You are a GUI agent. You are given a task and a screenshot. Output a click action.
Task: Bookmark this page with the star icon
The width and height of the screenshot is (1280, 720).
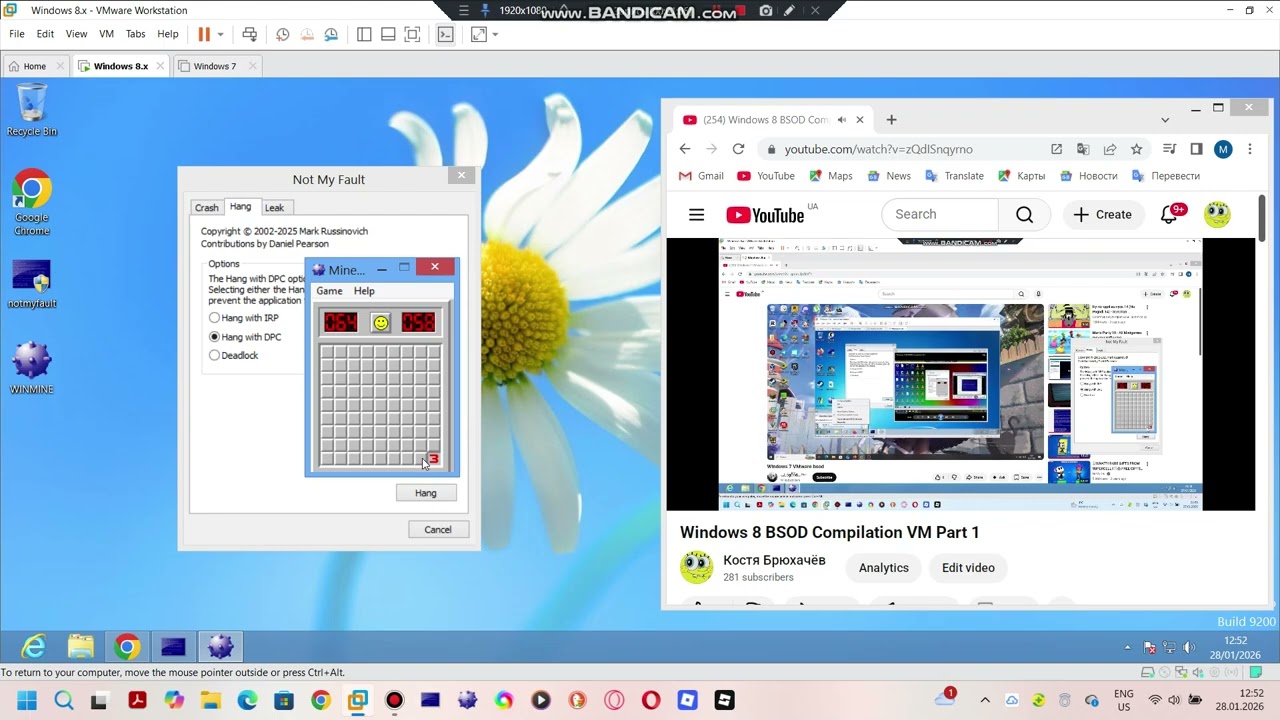coord(1136,149)
